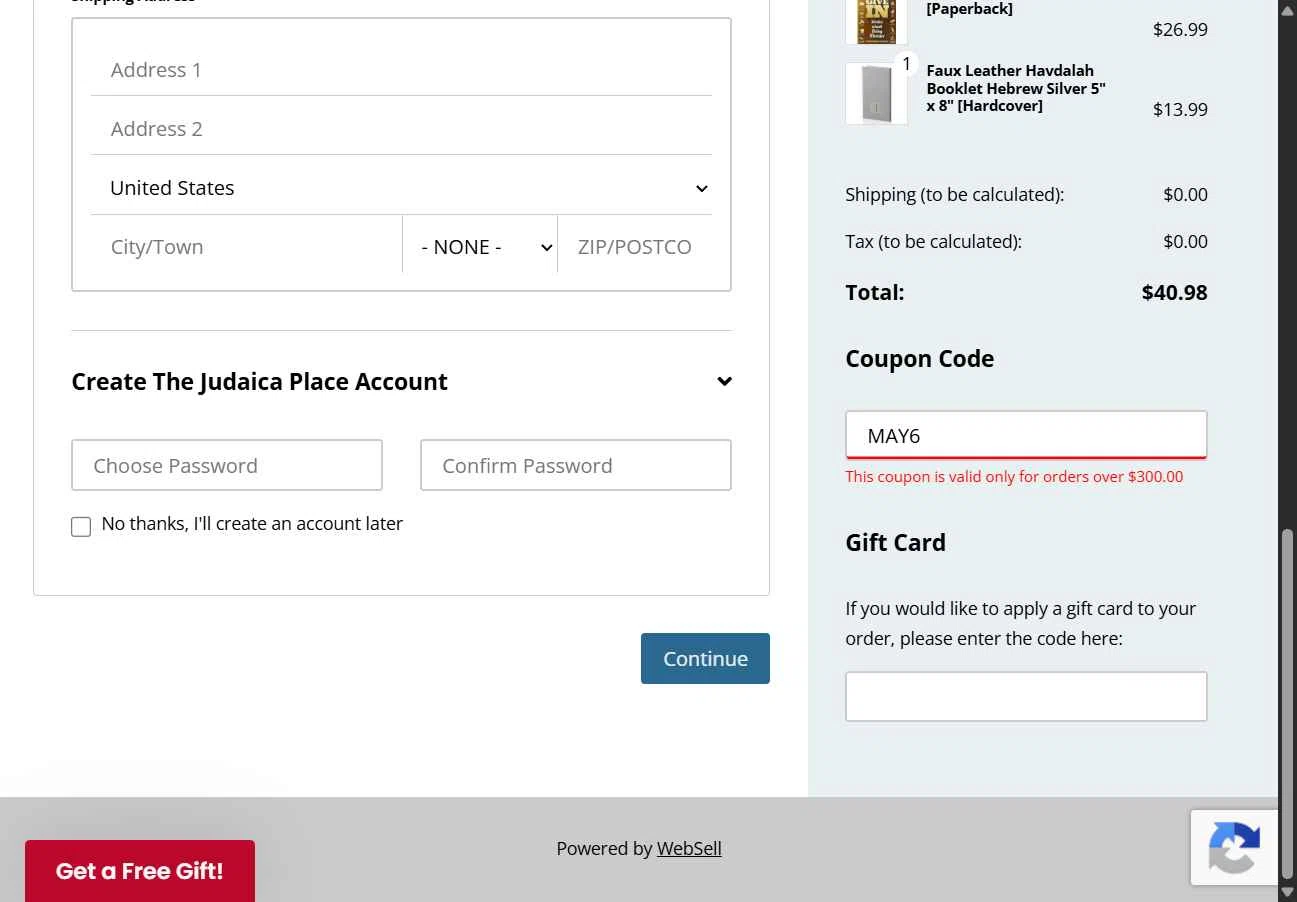1297x902 pixels.
Task: Focus the Address 2 field
Action: click(401, 129)
